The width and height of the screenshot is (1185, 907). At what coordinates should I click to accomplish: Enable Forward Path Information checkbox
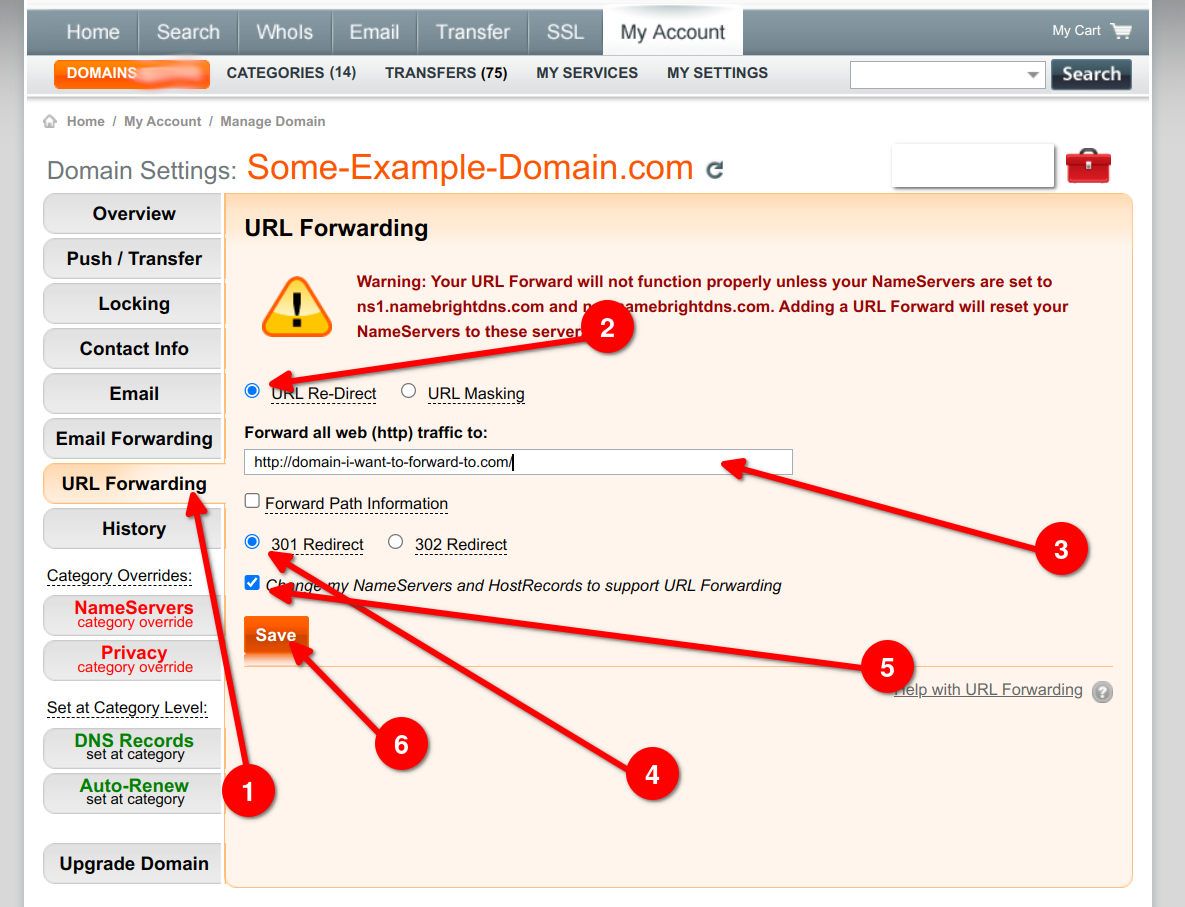click(252, 501)
